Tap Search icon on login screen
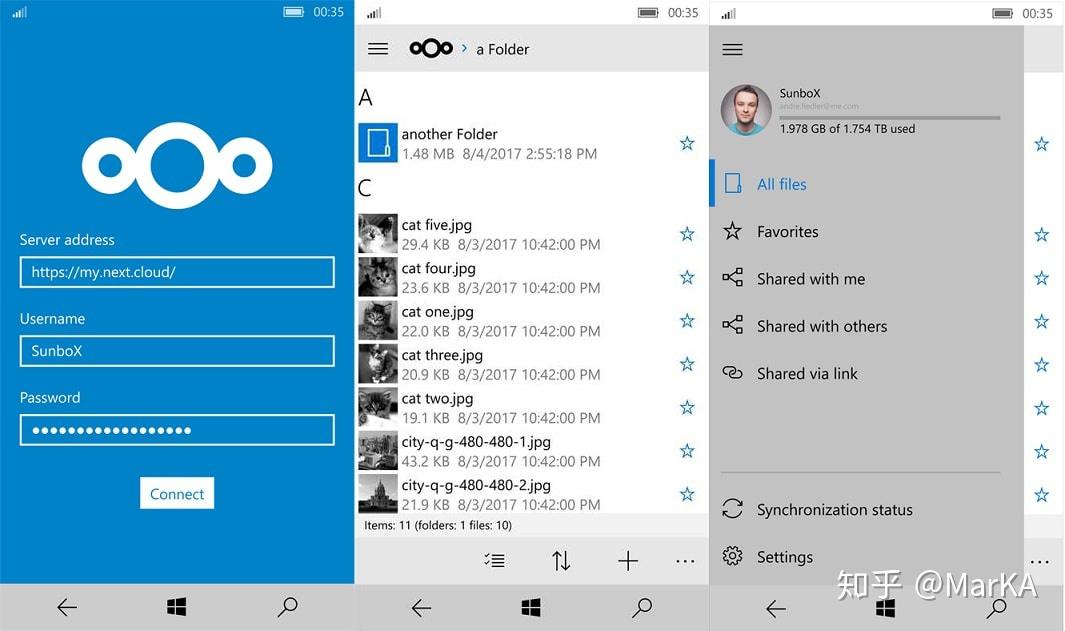The height and width of the screenshot is (631, 1065). tap(287, 607)
